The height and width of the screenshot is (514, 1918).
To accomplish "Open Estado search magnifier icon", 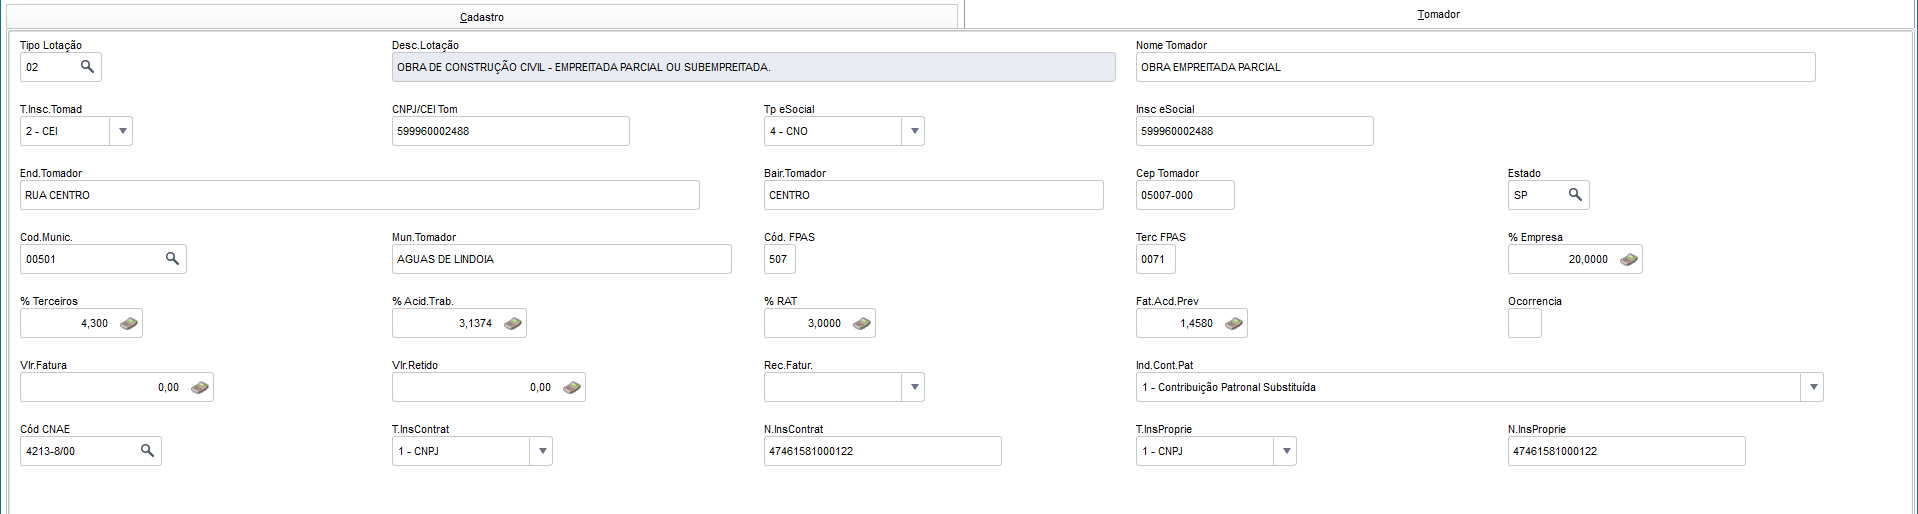I will click(1575, 195).
